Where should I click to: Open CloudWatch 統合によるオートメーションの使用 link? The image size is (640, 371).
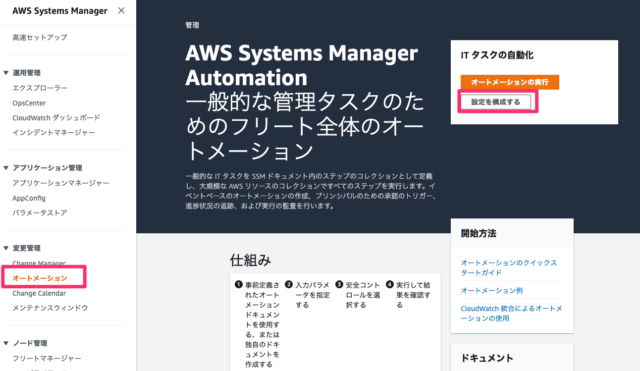point(511,313)
